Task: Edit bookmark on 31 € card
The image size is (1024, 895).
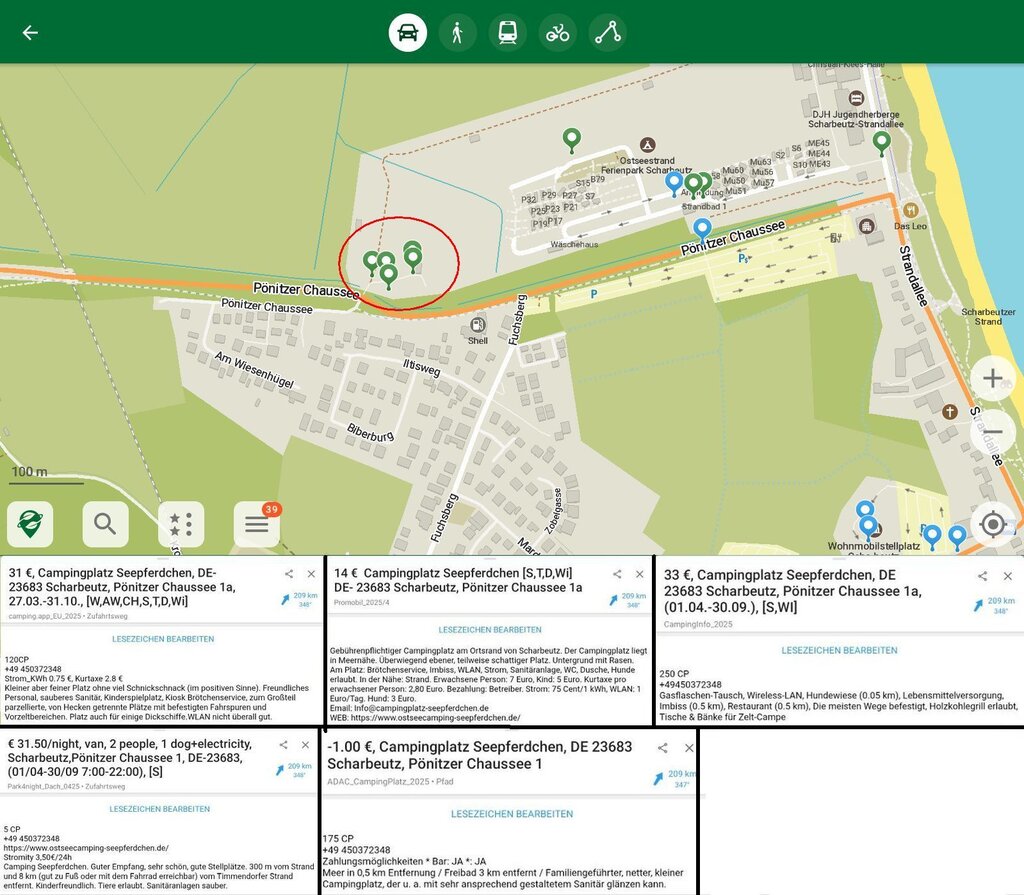Action: pos(163,639)
